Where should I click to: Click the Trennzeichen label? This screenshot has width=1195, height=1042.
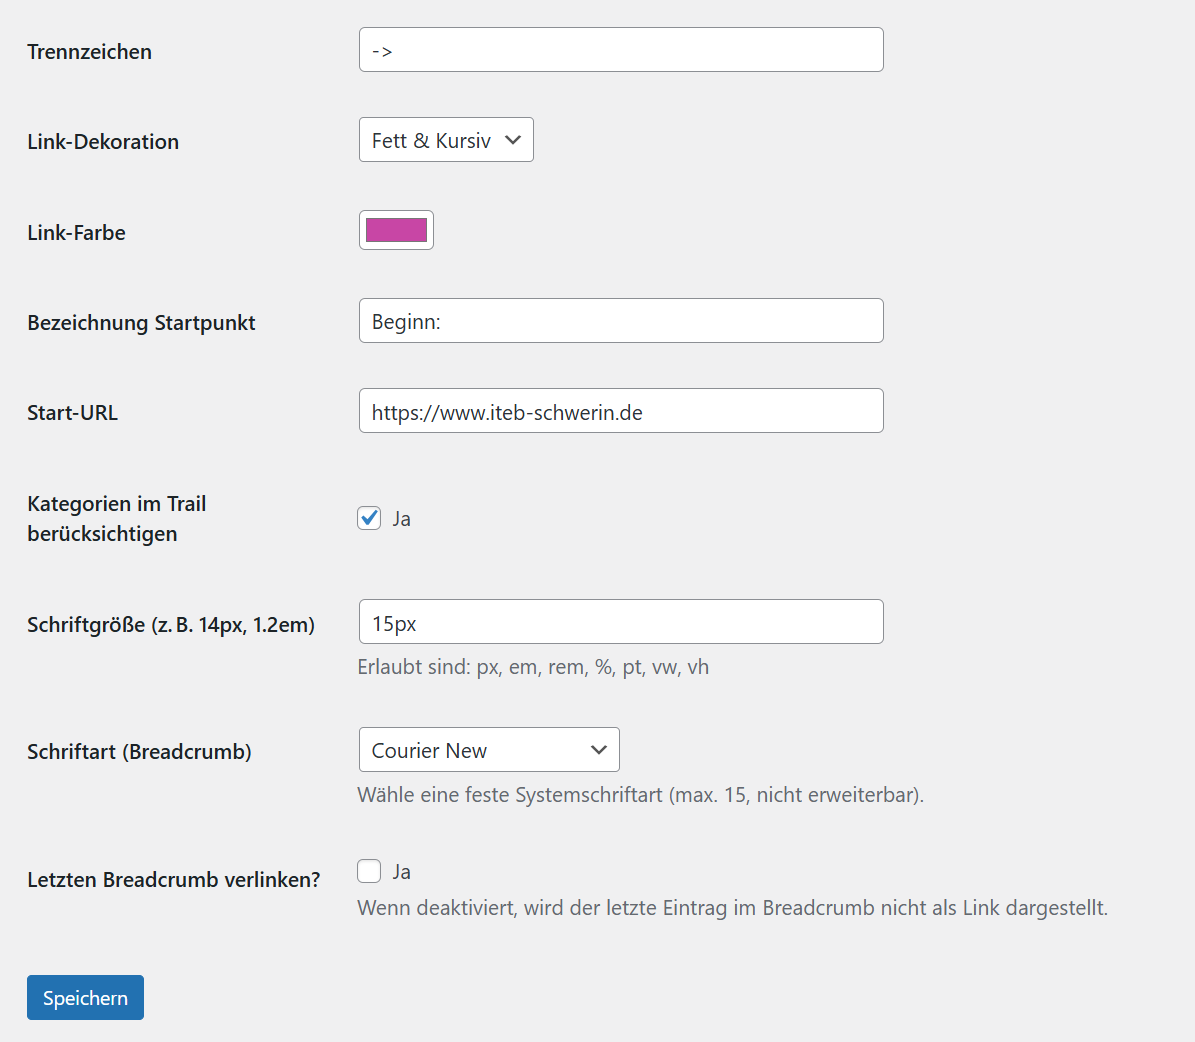pyautogui.click(x=90, y=52)
